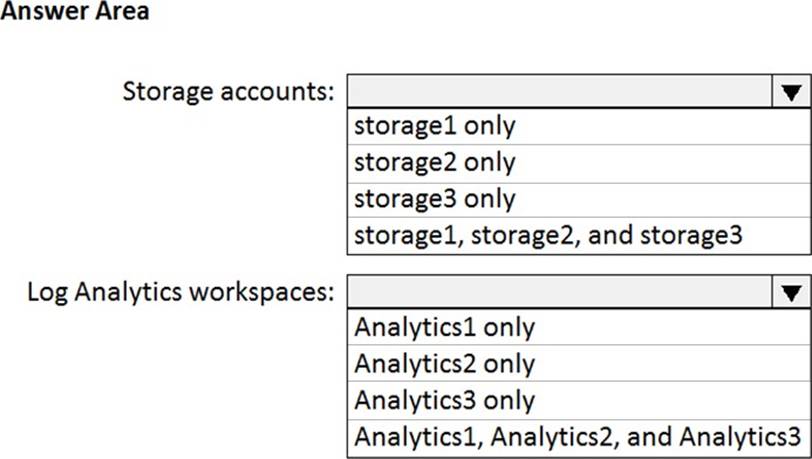The image size is (812, 459).
Task: Select 'Analytics1, Analytics2, and Analytics3' option
Action: (x=577, y=437)
